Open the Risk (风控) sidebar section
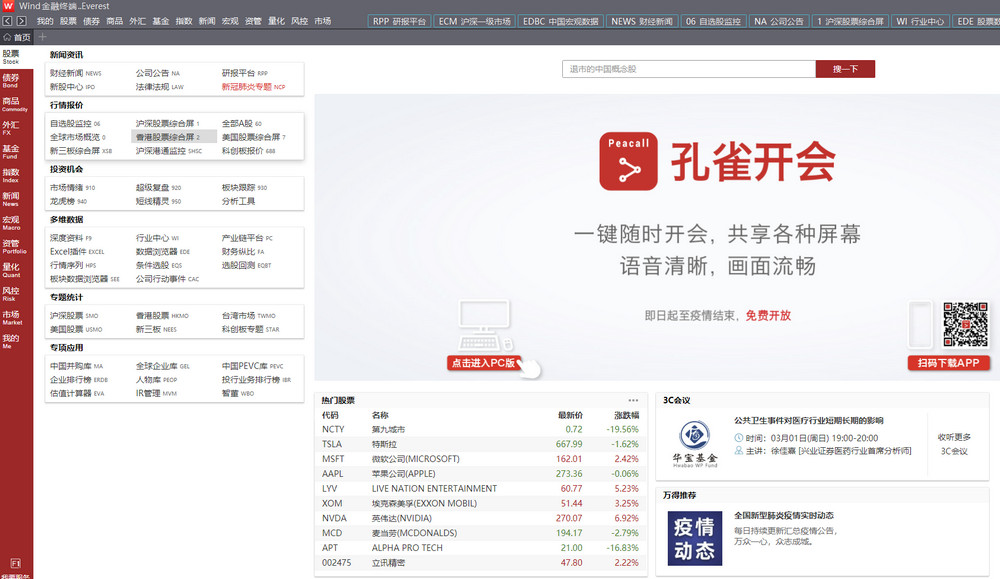Viewport: 1000px width, 579px height. click(x=11, y=293)
